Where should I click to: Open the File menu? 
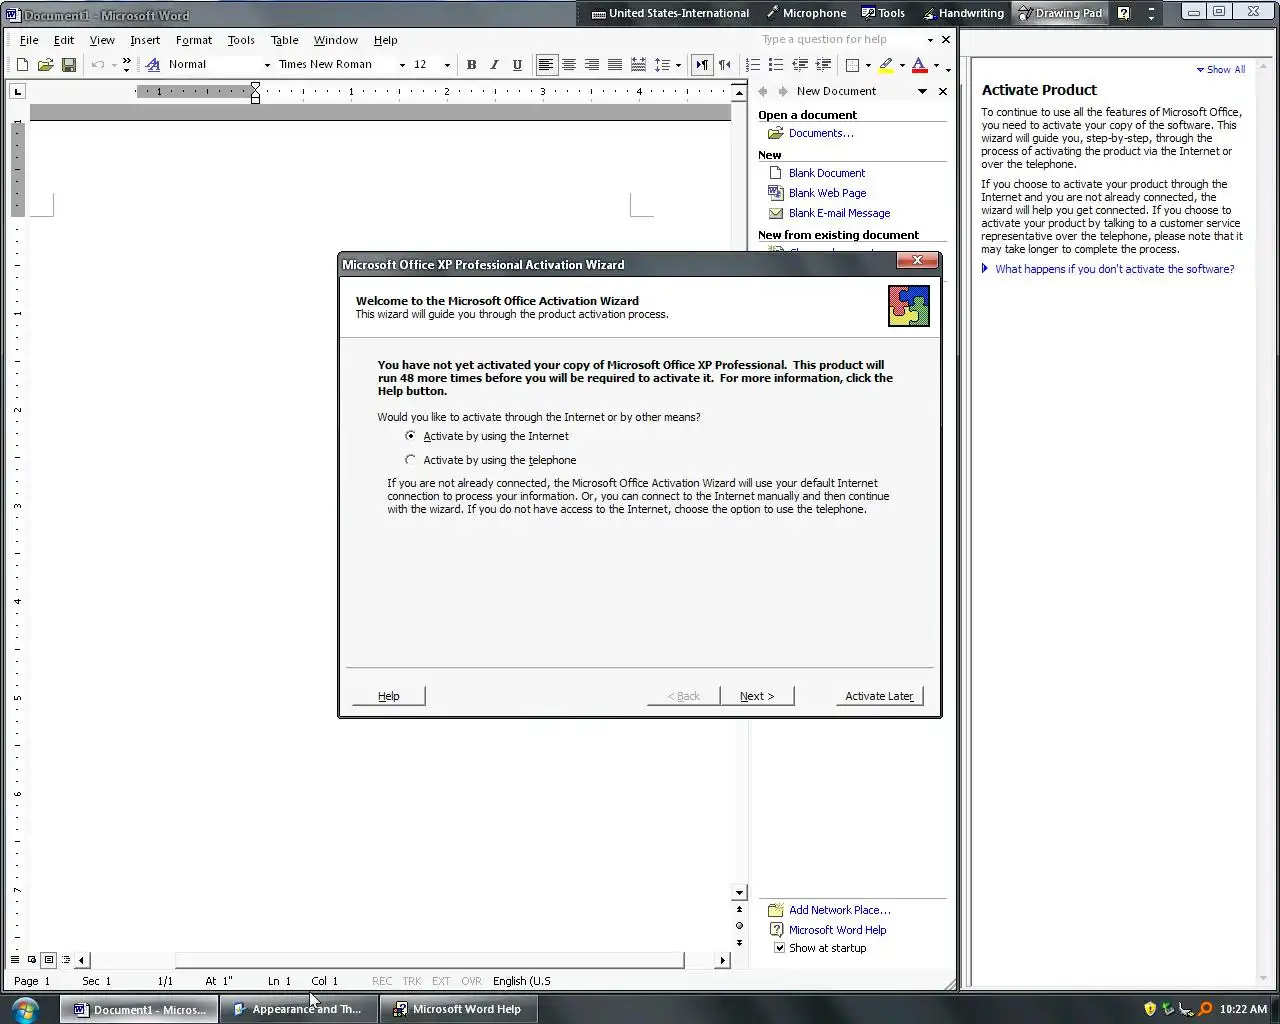[29, 40]
